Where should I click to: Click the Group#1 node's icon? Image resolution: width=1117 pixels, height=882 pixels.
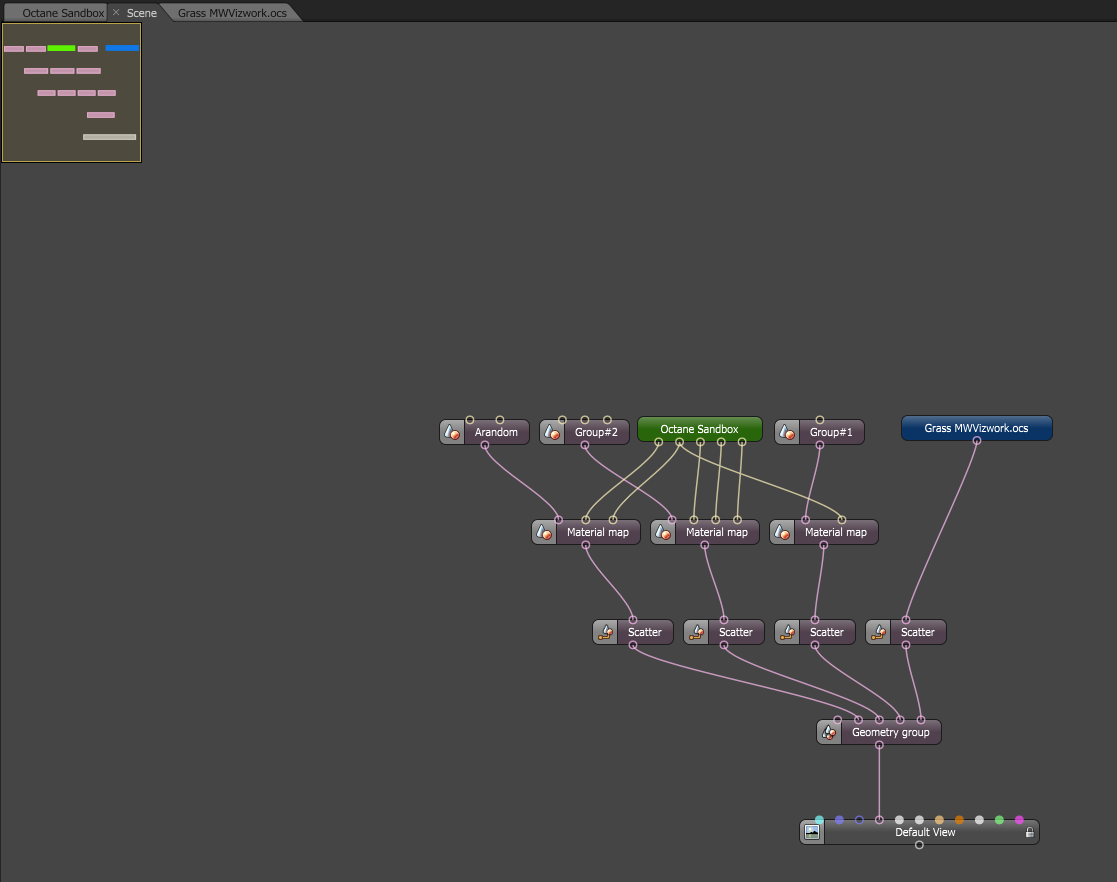(x=786, y=432)
